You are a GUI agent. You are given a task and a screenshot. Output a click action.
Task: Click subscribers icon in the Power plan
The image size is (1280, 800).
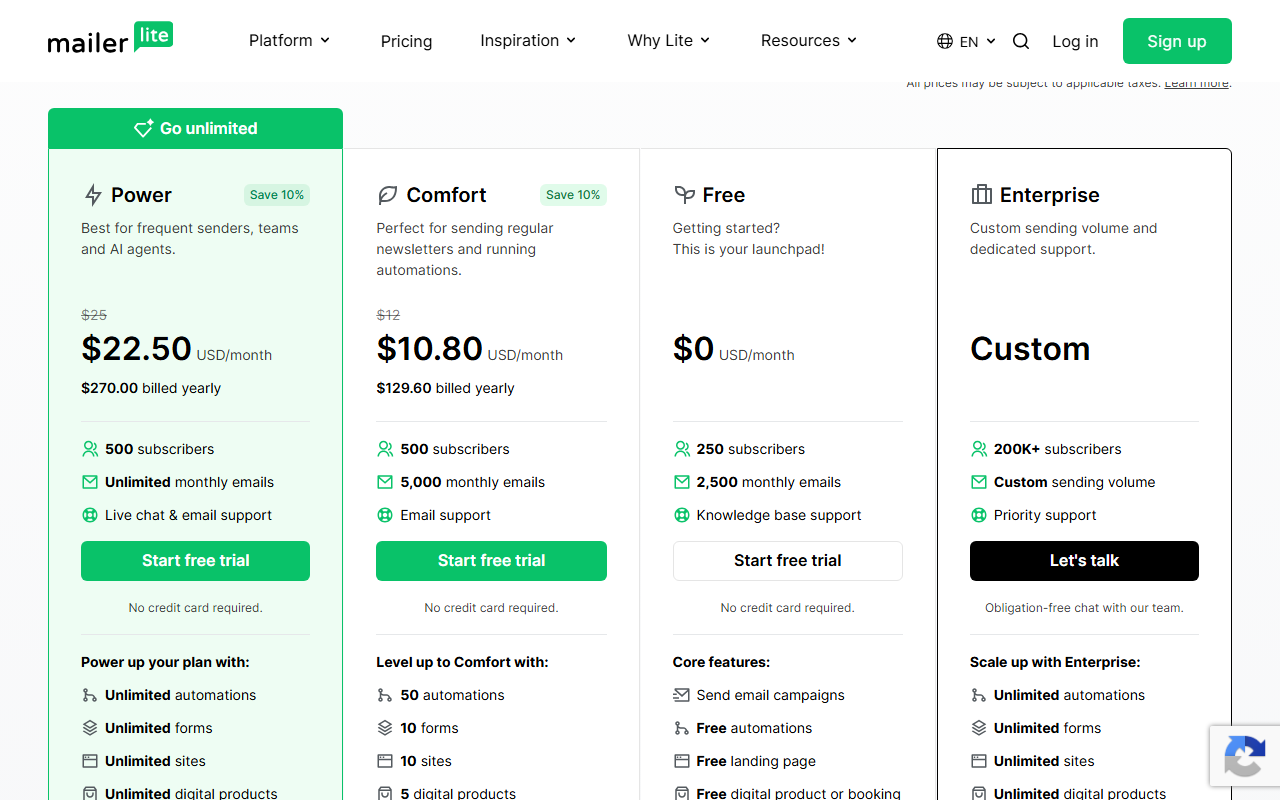90,449
